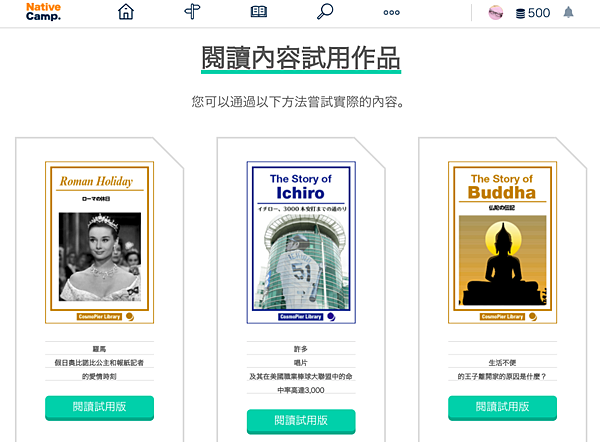This screenshot has height=442, width=600.
Task: Click the signpost guide icon
Action: pos(192,12)
